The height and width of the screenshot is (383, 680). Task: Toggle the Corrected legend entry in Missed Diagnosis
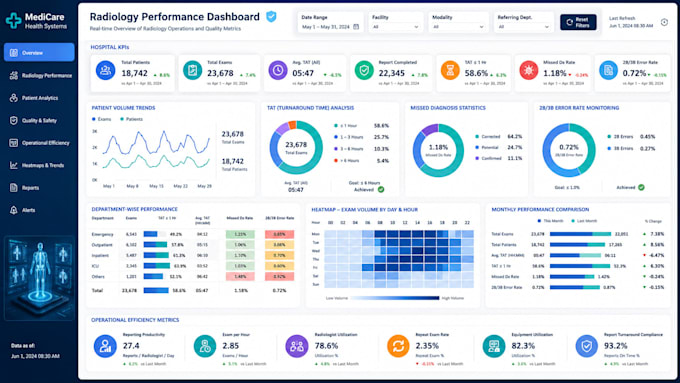coord(488,137)
